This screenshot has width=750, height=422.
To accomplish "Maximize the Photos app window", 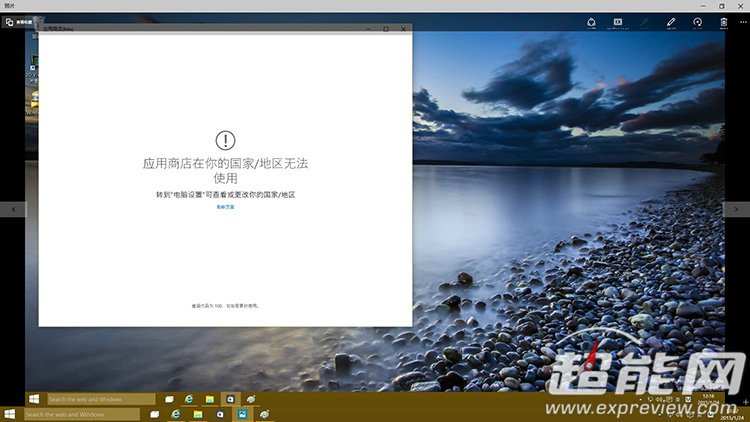I will pyautogui.click(x=722, y=5).
